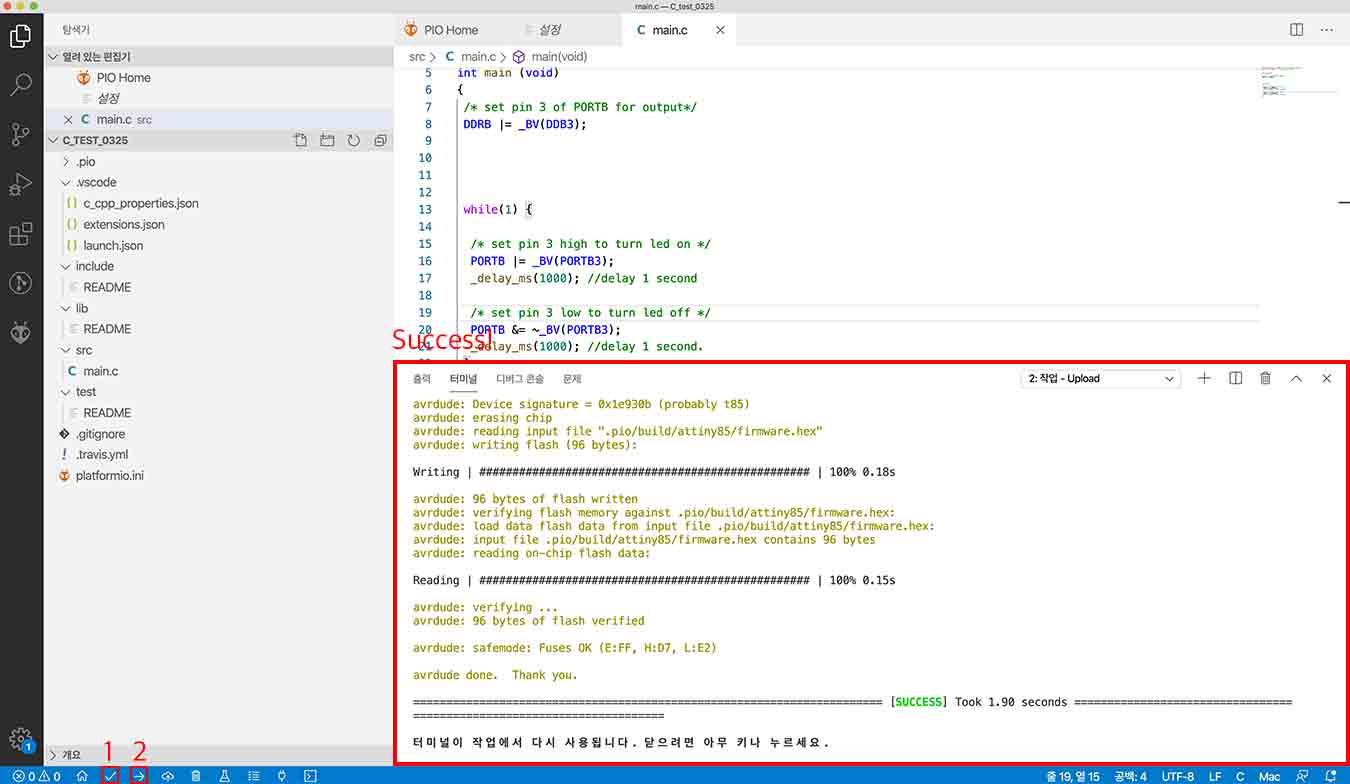1350x784 pixels.
Task: Click the PlatformIO Test flask icon
Action: point(225,776)
